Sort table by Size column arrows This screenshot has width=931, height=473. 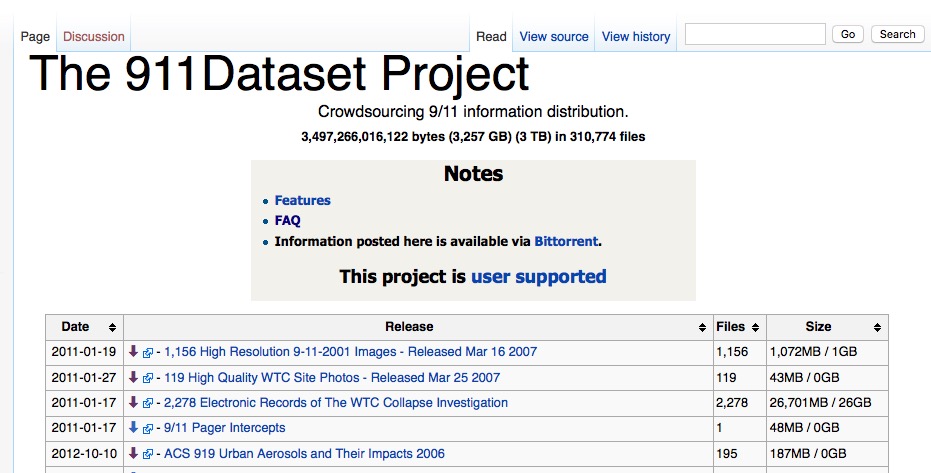click(877, 327)
